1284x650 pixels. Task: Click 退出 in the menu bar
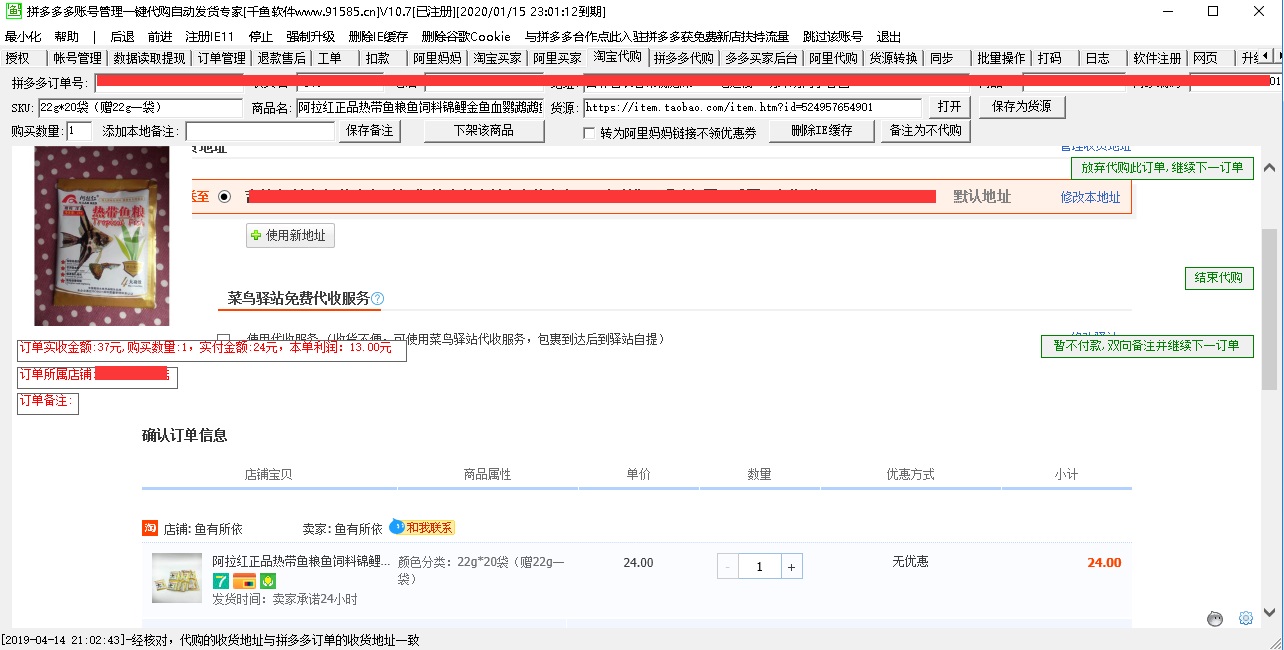coord(888,37)
